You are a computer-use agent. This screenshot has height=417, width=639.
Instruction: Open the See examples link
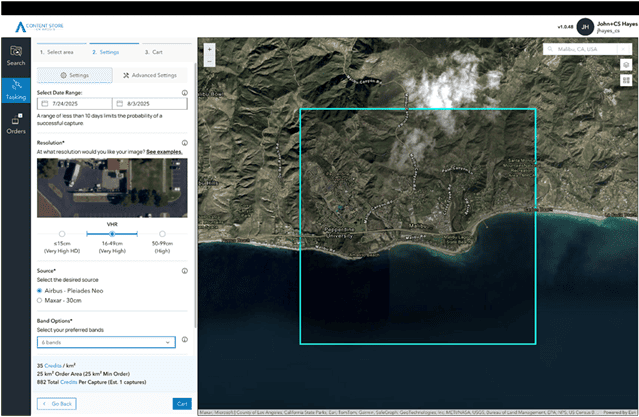(x=164, y=152)
